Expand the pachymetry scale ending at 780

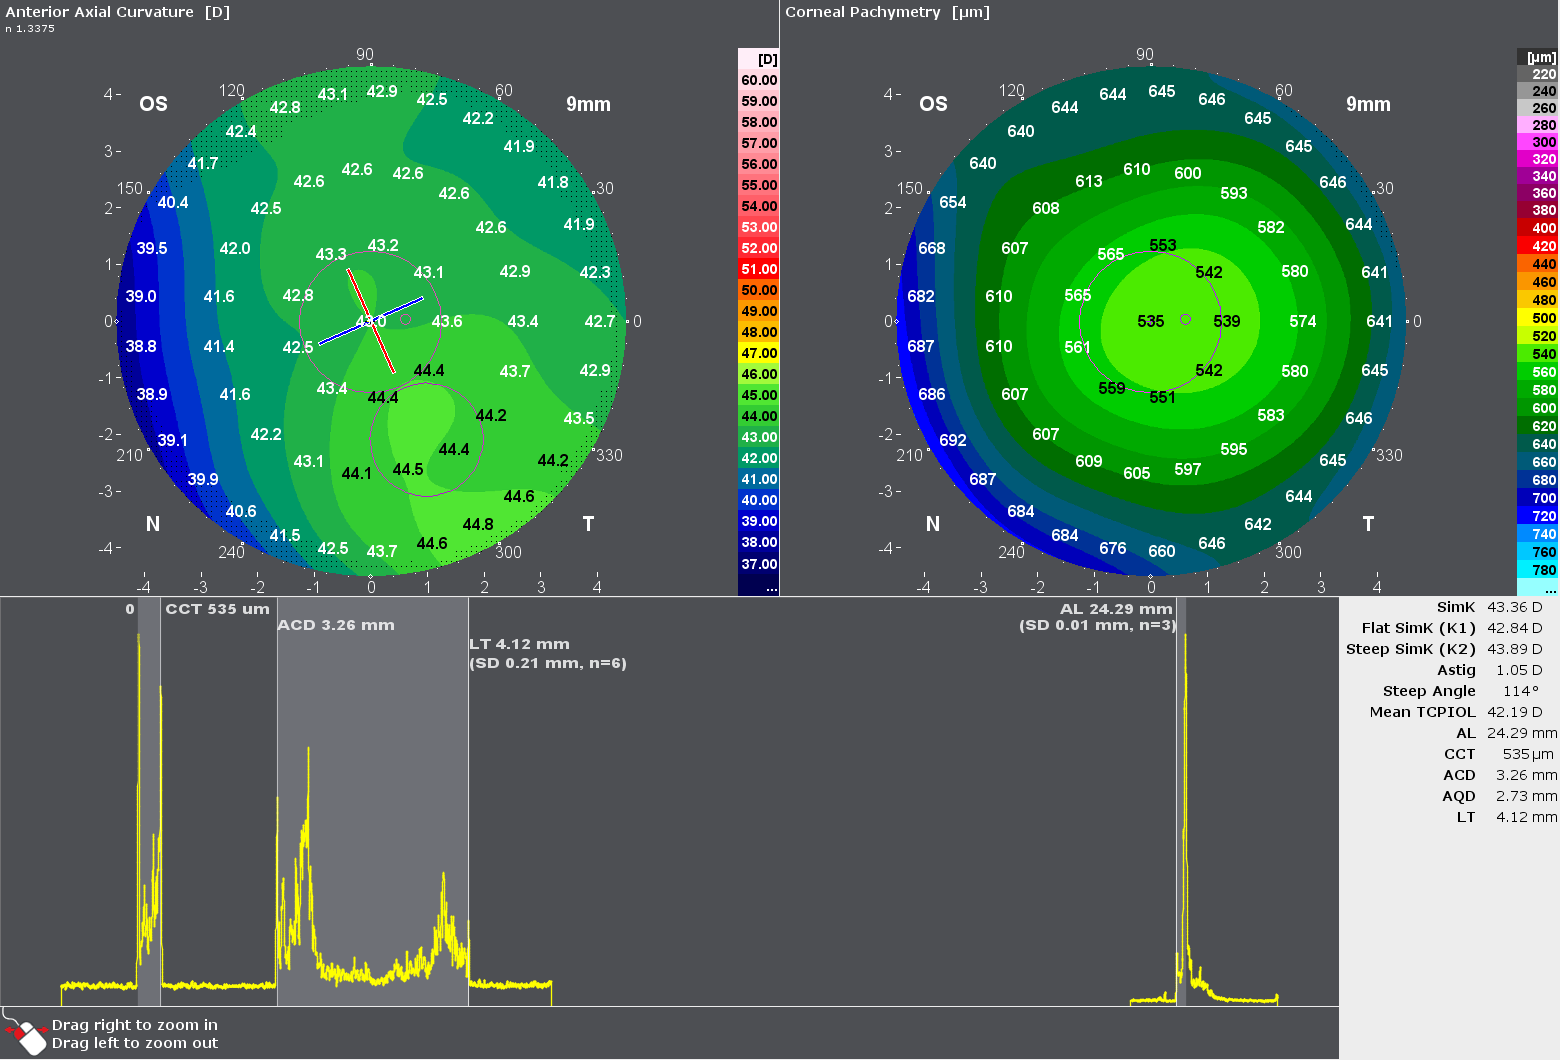pos(1543,569)
